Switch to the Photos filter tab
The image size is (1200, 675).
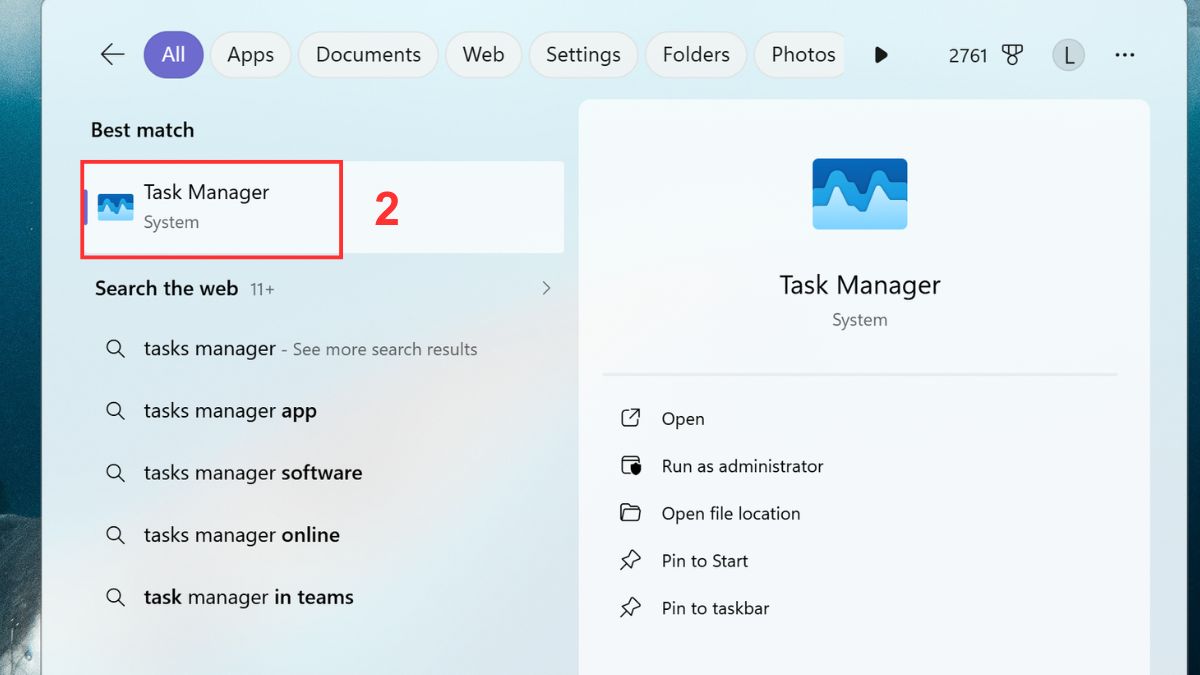coord(800,55)
